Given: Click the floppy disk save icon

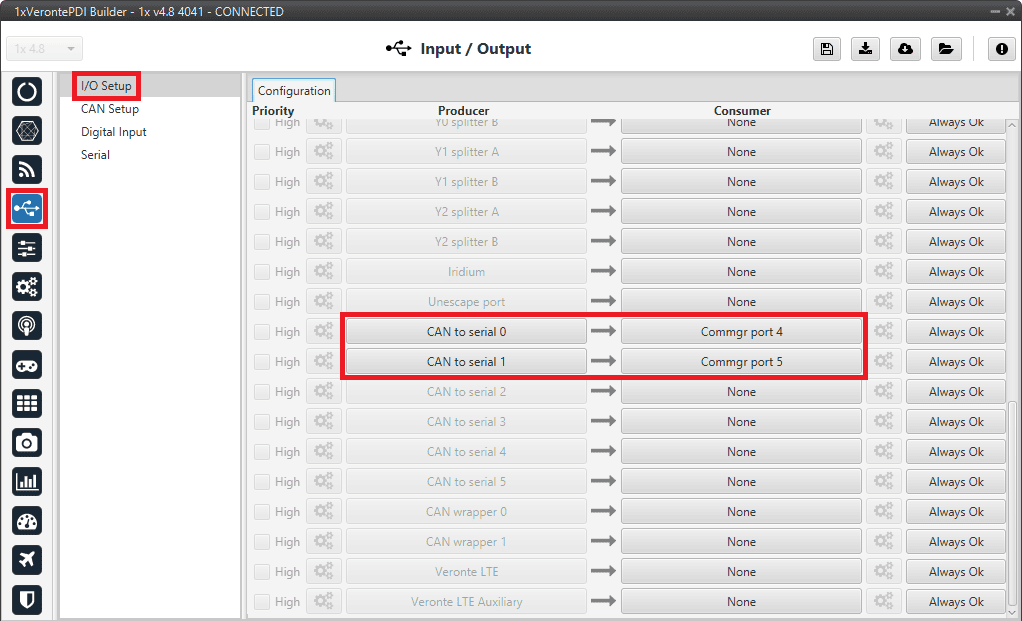Looking at the screenshot, I should 827,49.
